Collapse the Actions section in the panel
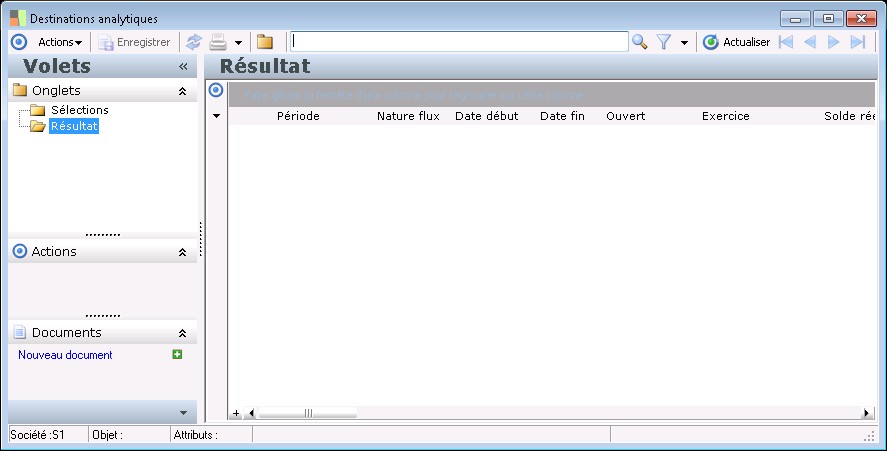 [182, 252]
